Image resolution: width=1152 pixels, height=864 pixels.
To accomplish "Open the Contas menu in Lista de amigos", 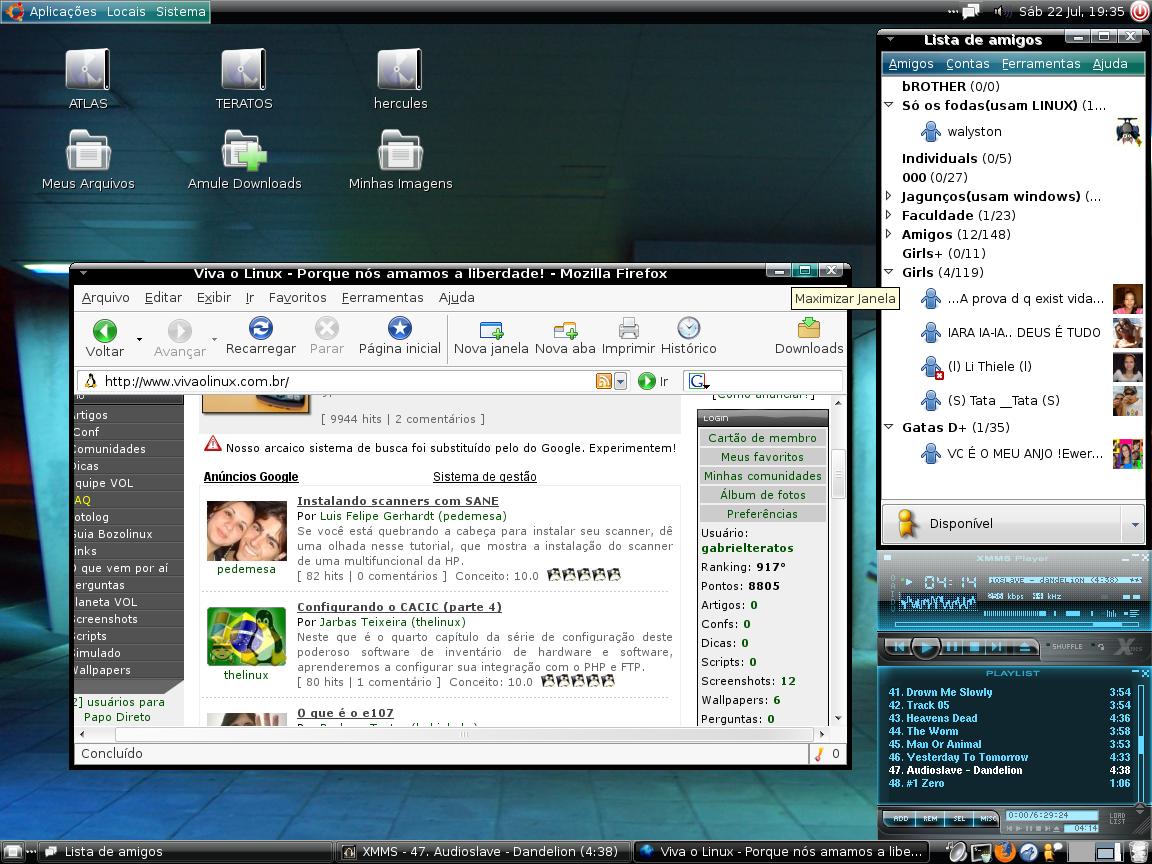I will tap(968, 64).
